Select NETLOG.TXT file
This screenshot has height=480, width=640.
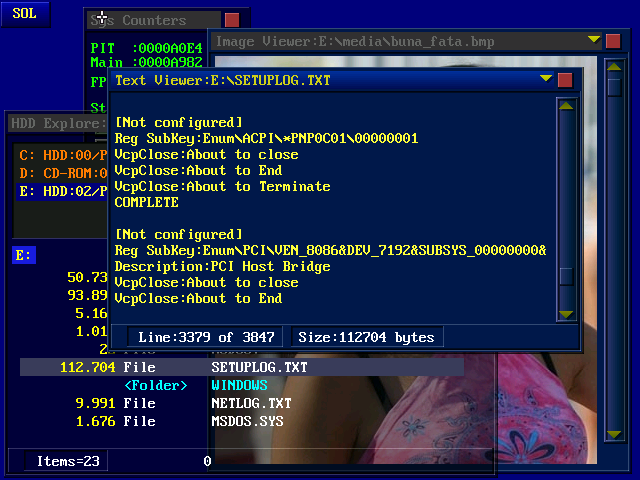pyautogui.click(x=251, y=403)
